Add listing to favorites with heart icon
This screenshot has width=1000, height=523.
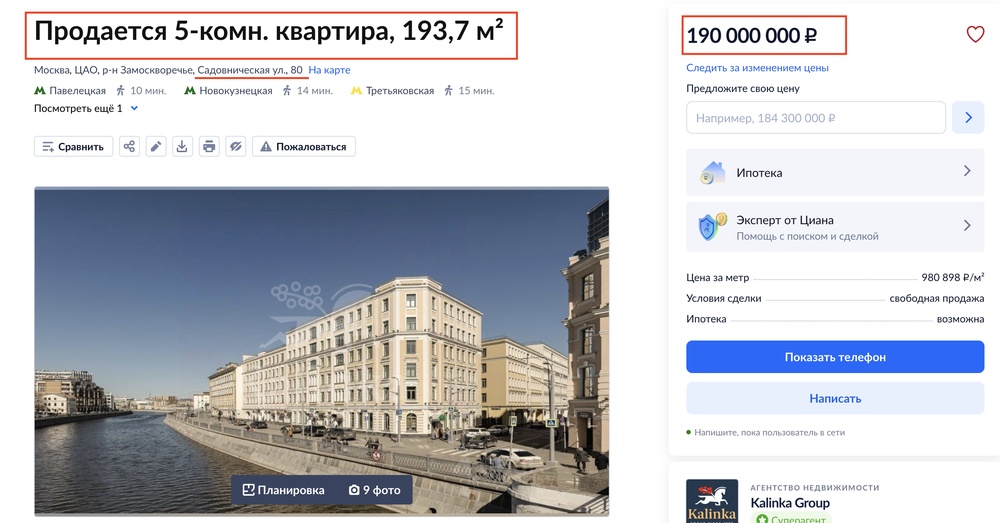point(975,34)
